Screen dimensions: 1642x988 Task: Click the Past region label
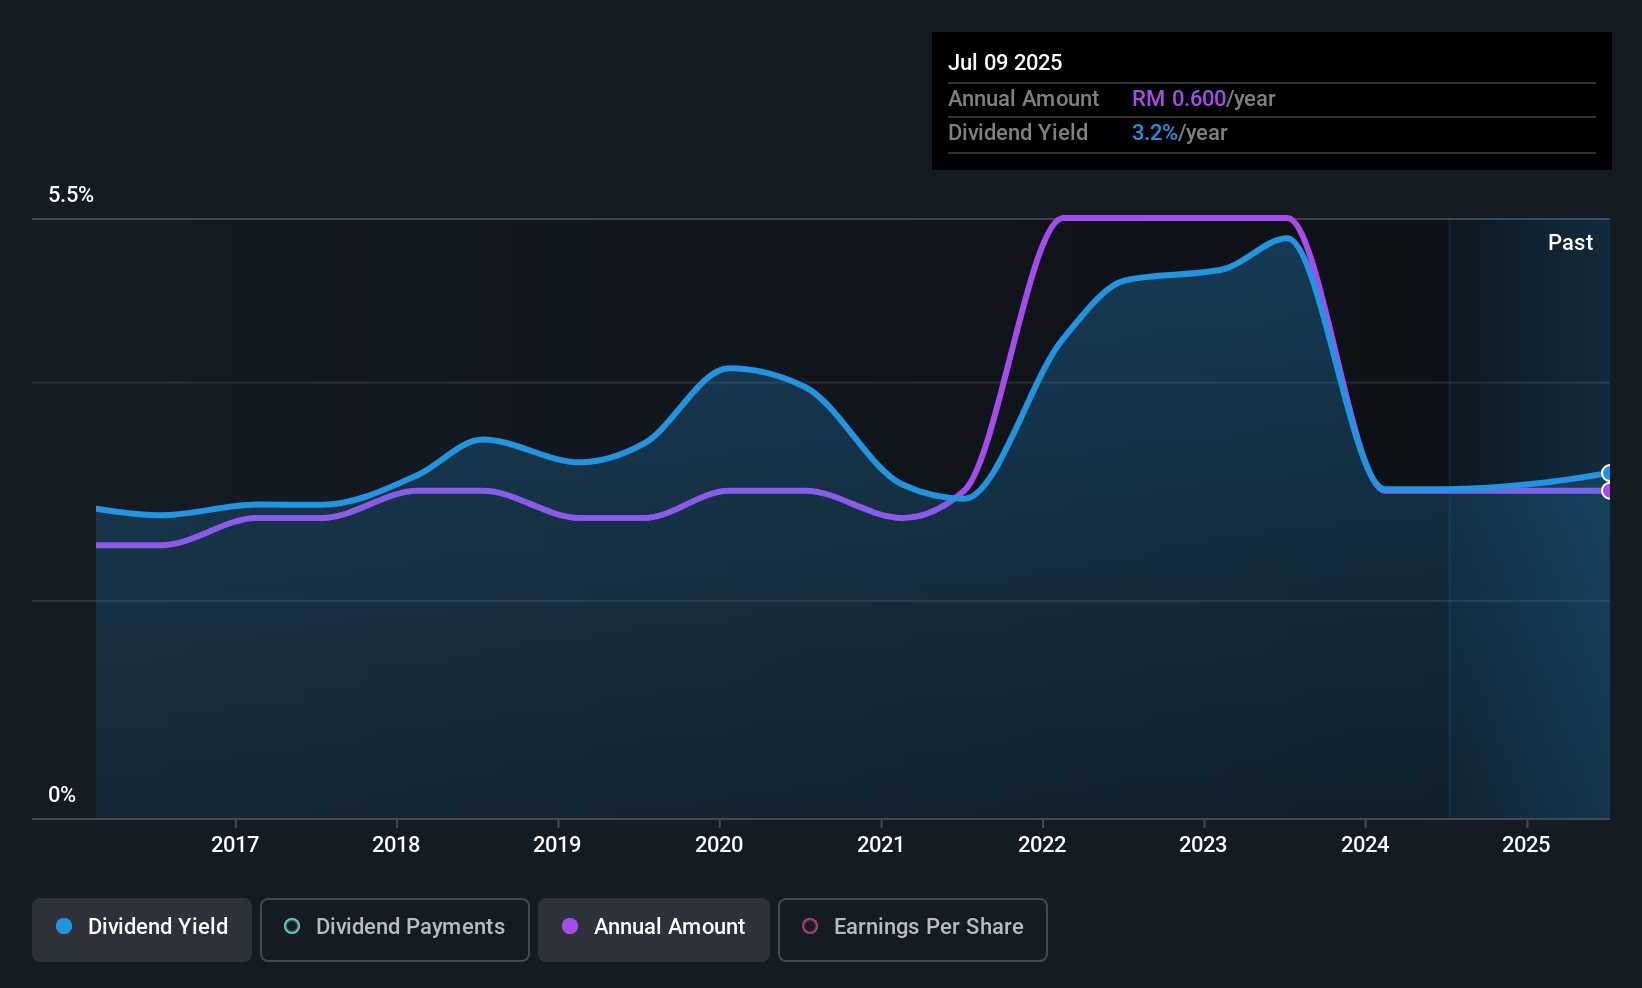pos(1570,243)
